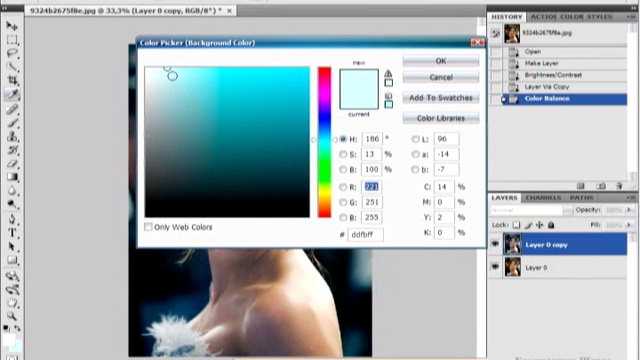Toggle lock transparent pixels
This screenshot has height=360, width=640.
point(516,225)
